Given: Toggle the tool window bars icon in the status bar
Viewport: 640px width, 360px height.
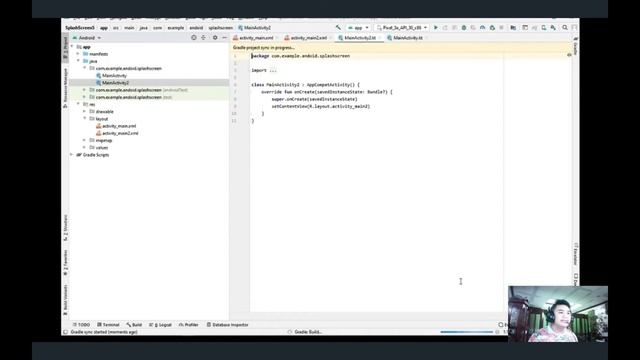Looking at the screenshot, I should coord(66,332).
